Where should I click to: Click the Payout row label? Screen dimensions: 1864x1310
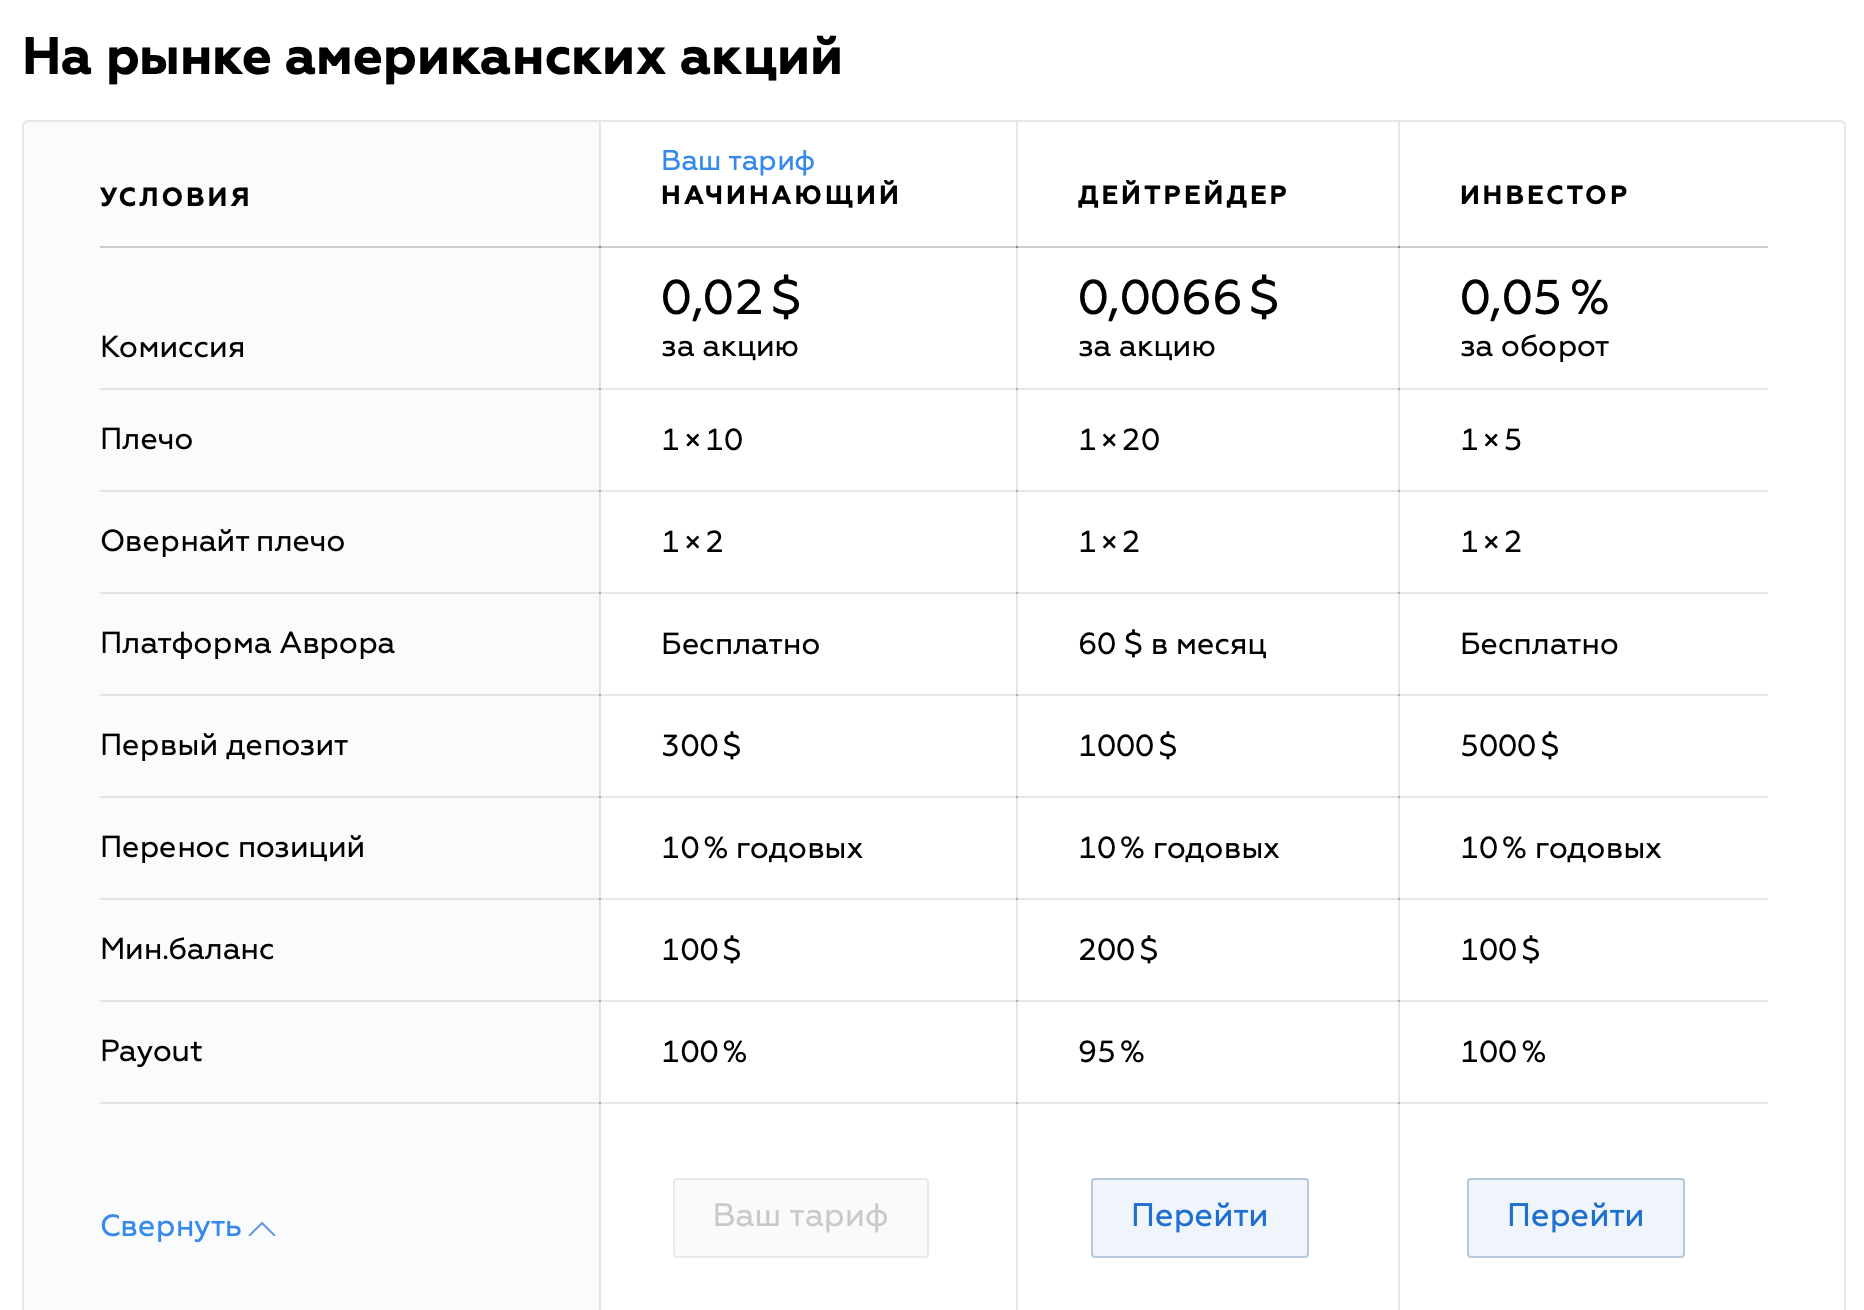point(151,1051)
